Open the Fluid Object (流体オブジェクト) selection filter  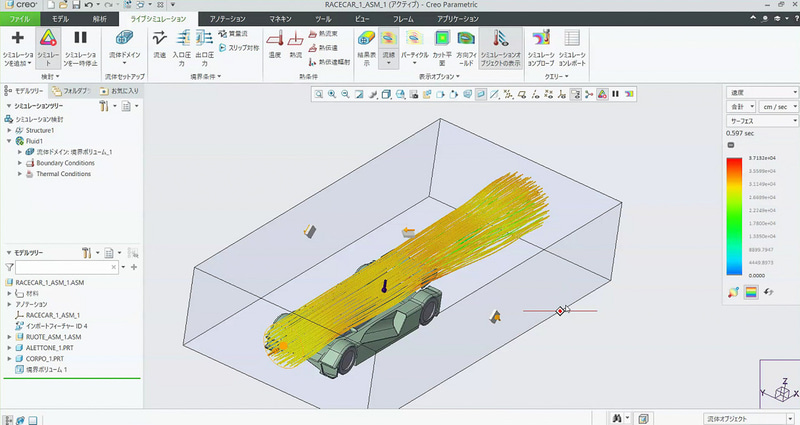click(750, 419)
